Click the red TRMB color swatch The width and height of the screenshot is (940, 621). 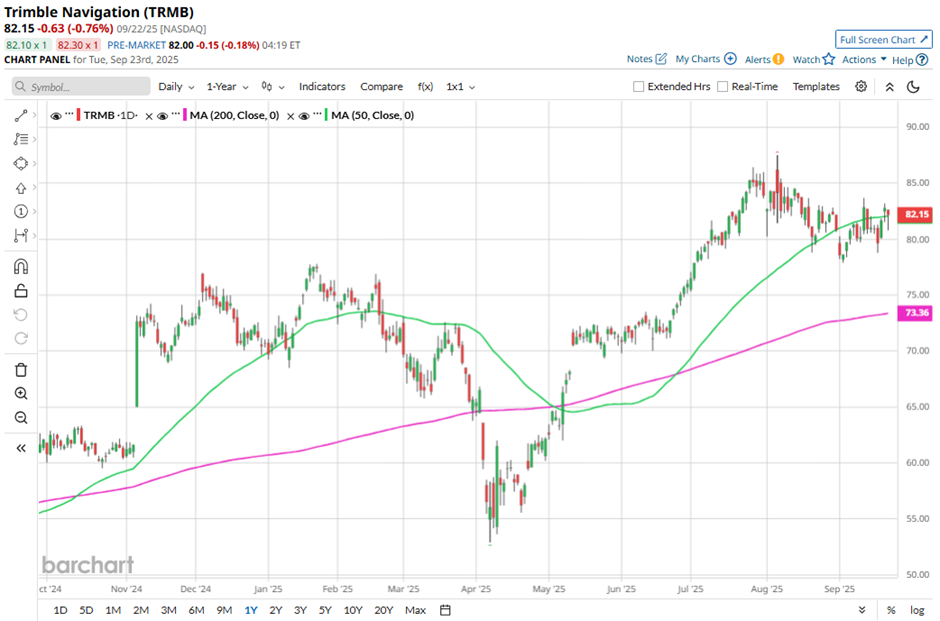click(x=79, y=116)
